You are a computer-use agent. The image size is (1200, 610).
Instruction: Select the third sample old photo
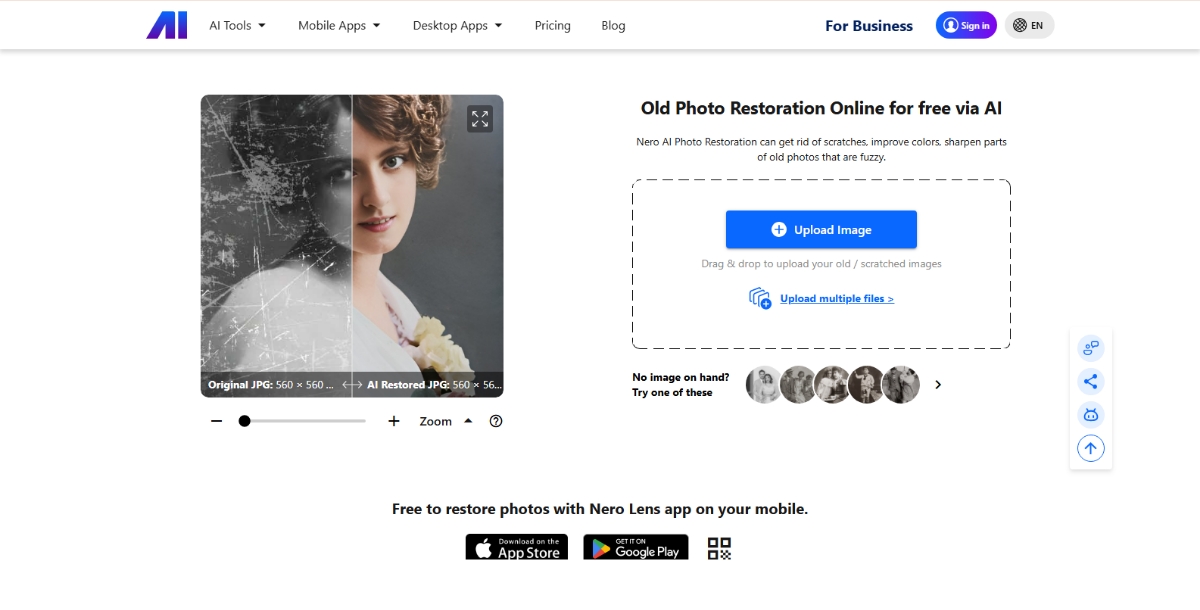(x=833, y=384)
